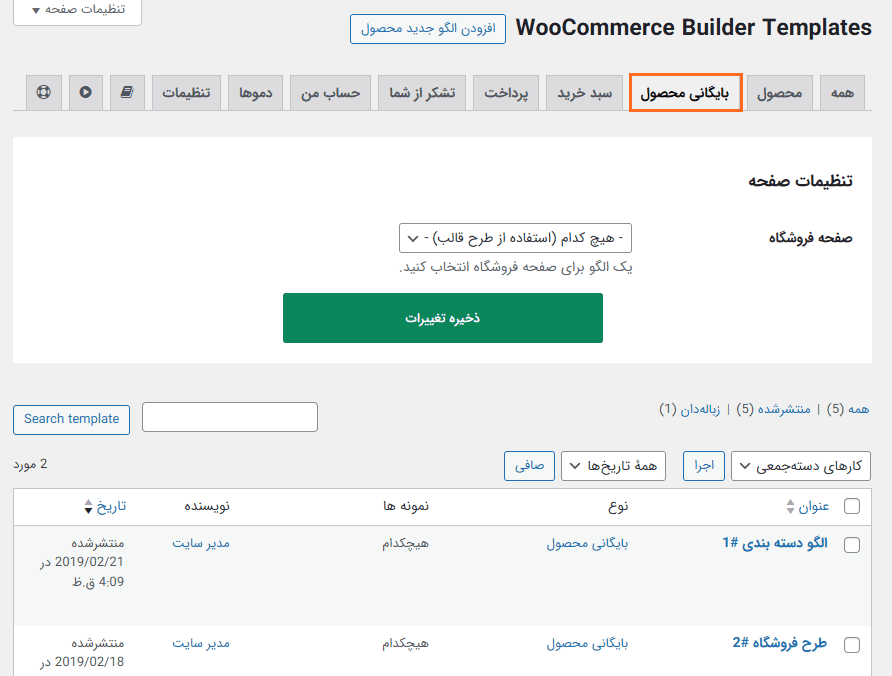
Task: Click افزودن الگو جدید محصول button
Action: (x=428, y=29)
